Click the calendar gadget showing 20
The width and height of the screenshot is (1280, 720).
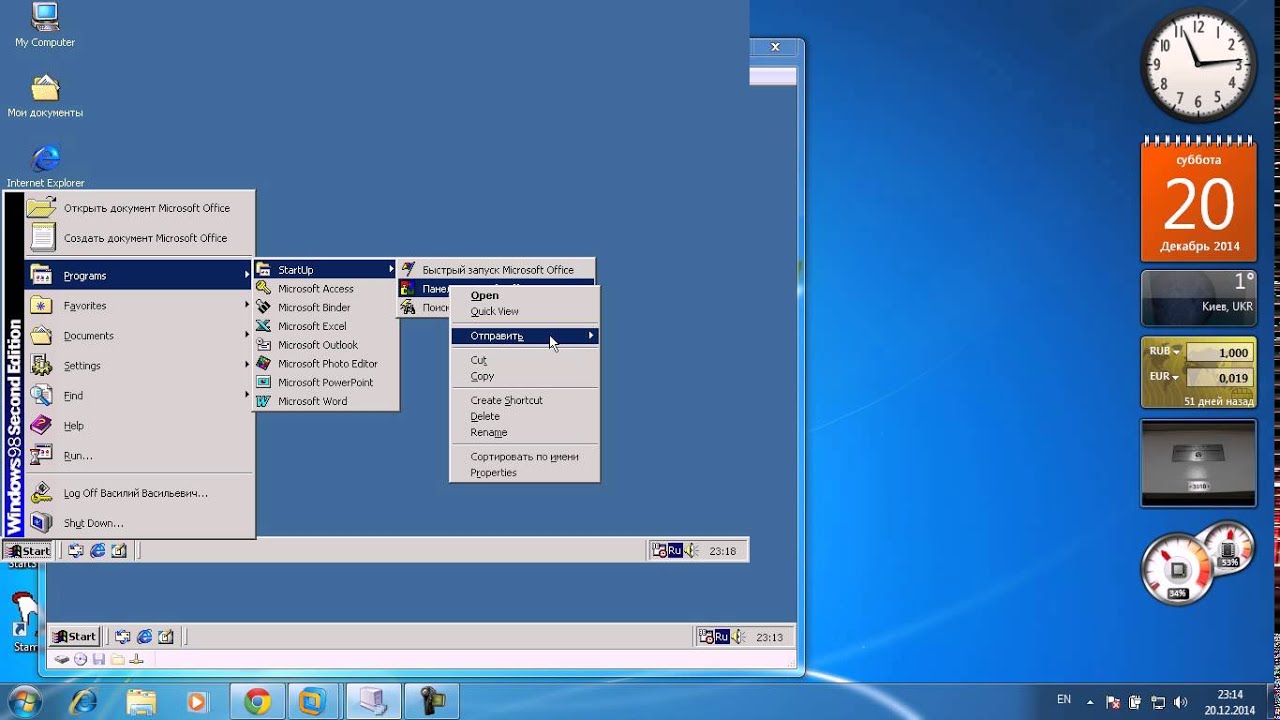click(1199, 198)
